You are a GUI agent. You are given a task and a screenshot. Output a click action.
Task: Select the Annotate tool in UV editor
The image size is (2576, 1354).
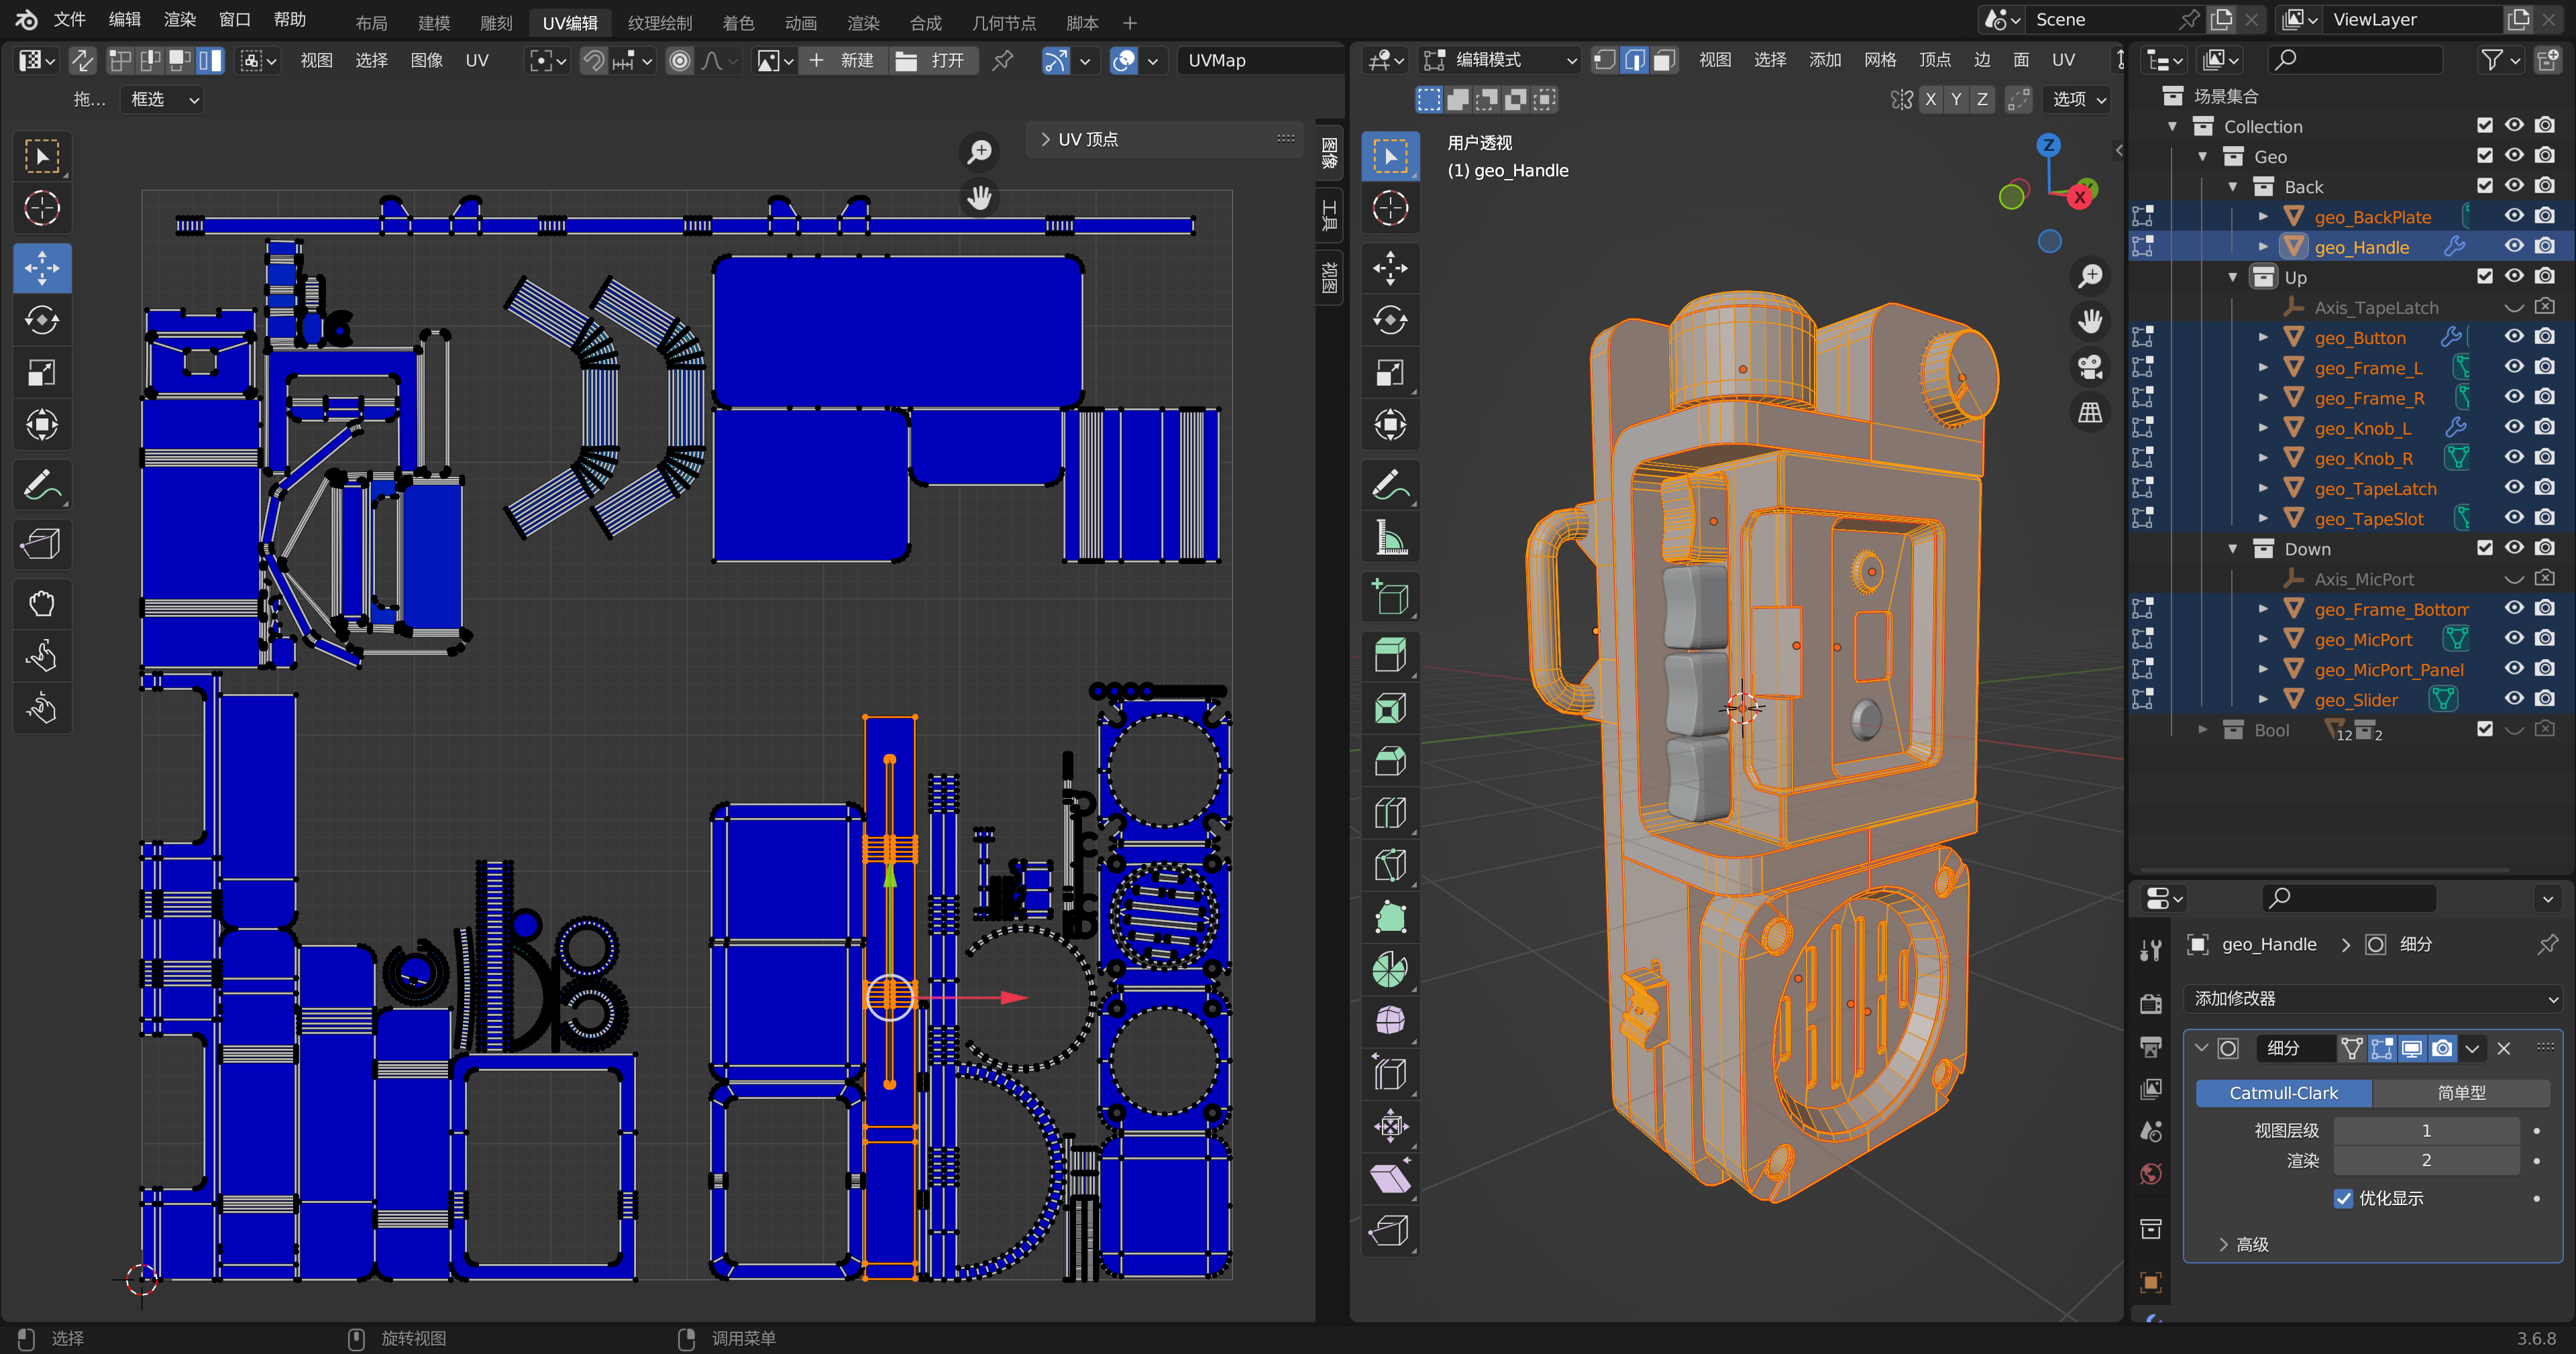coord(41,487)
